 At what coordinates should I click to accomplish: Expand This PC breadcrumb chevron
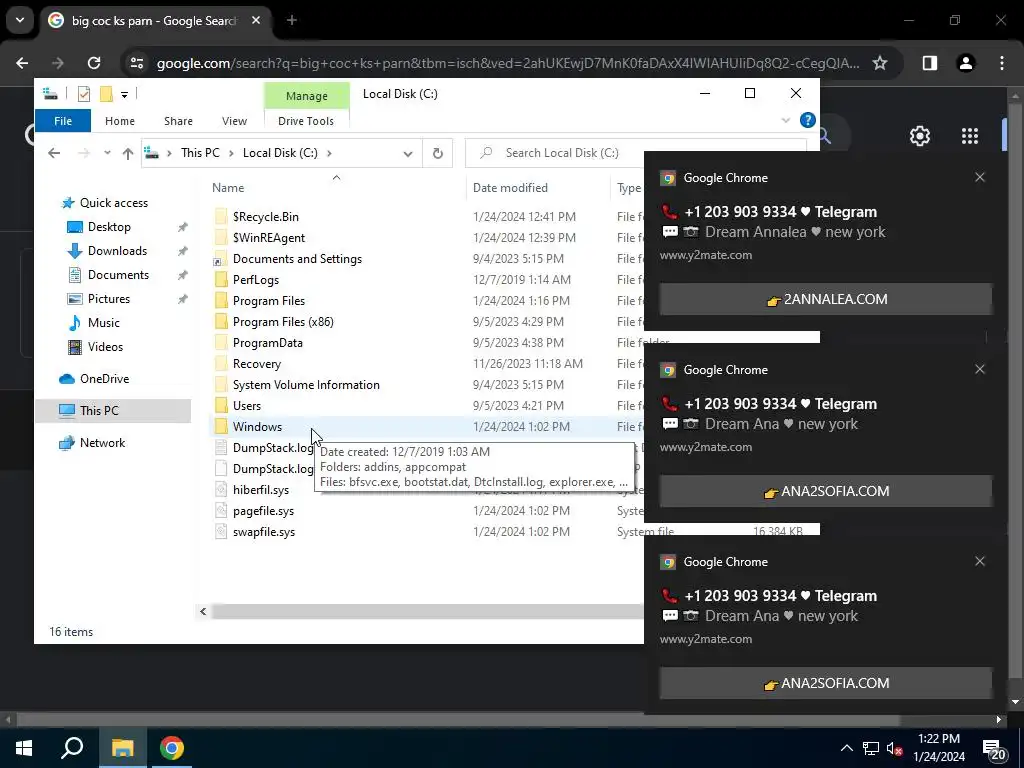(231, 153)
